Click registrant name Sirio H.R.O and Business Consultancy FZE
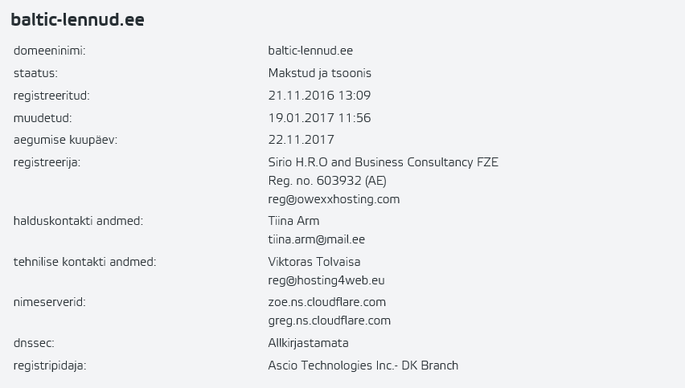Viewport: 685px width, 388px height. click(383, 162)
